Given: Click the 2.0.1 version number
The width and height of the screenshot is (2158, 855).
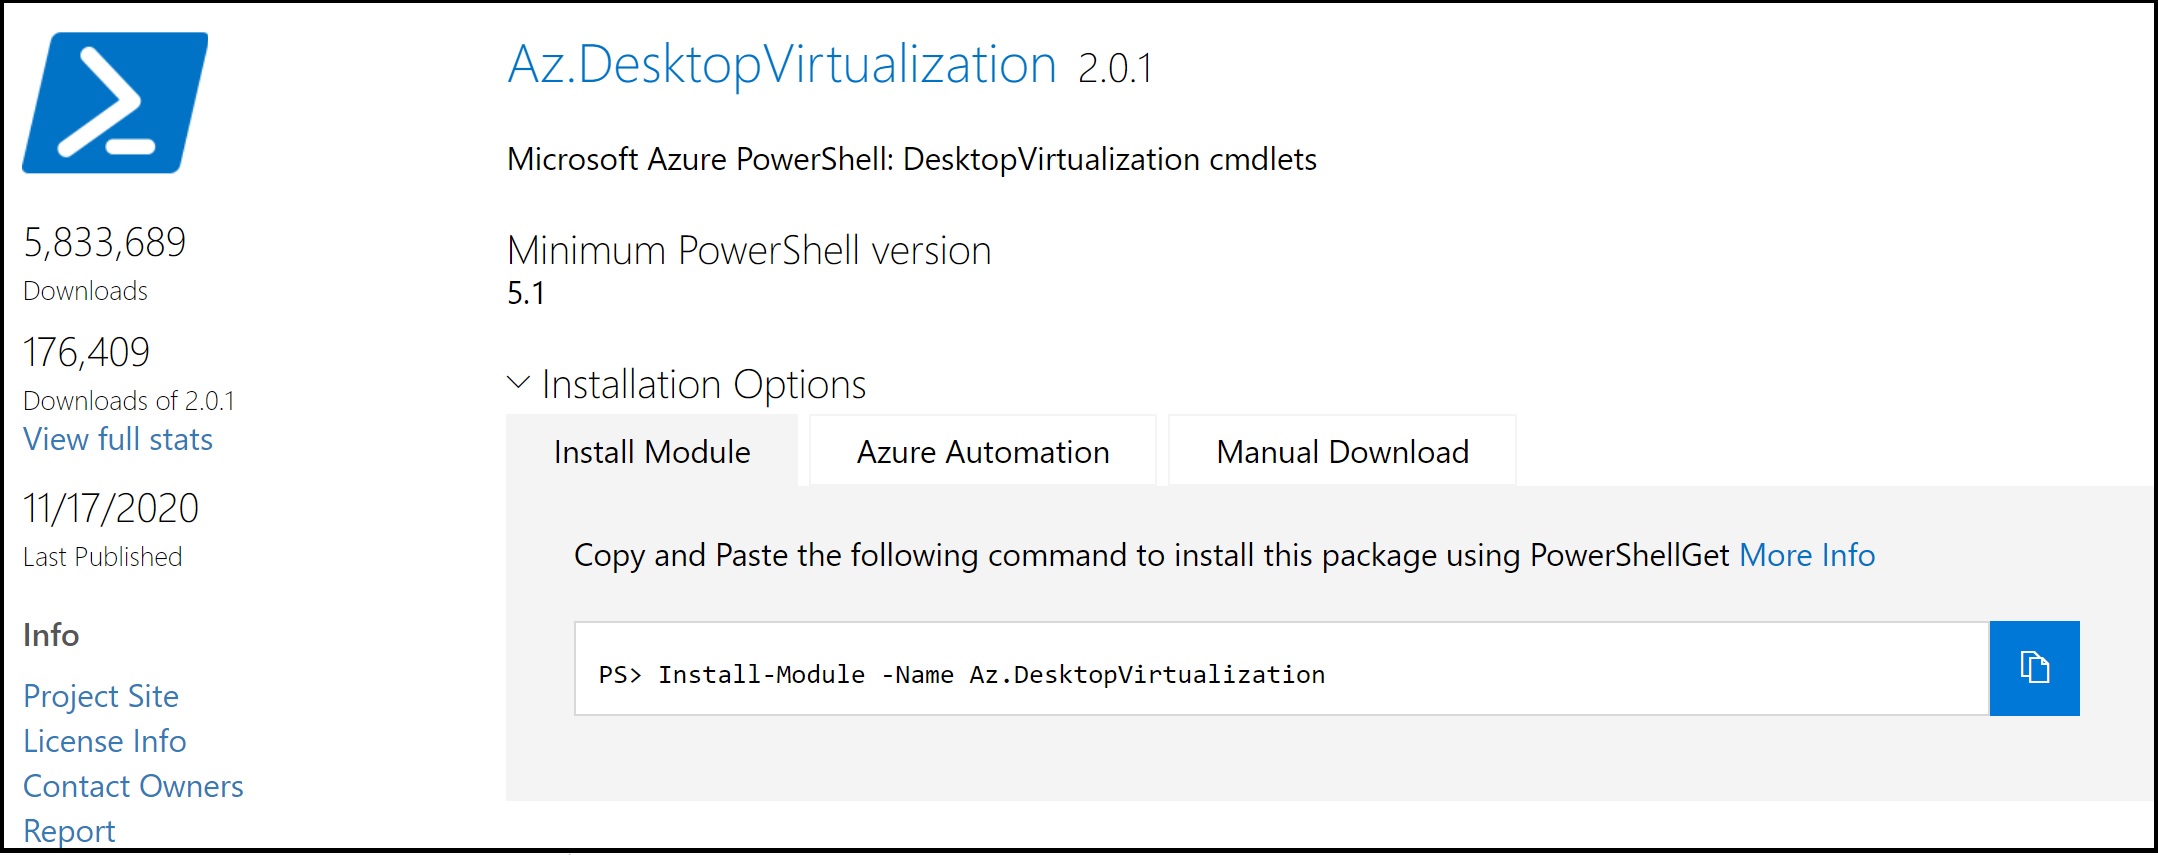Looking at the screenshot, I should 1115,68.
